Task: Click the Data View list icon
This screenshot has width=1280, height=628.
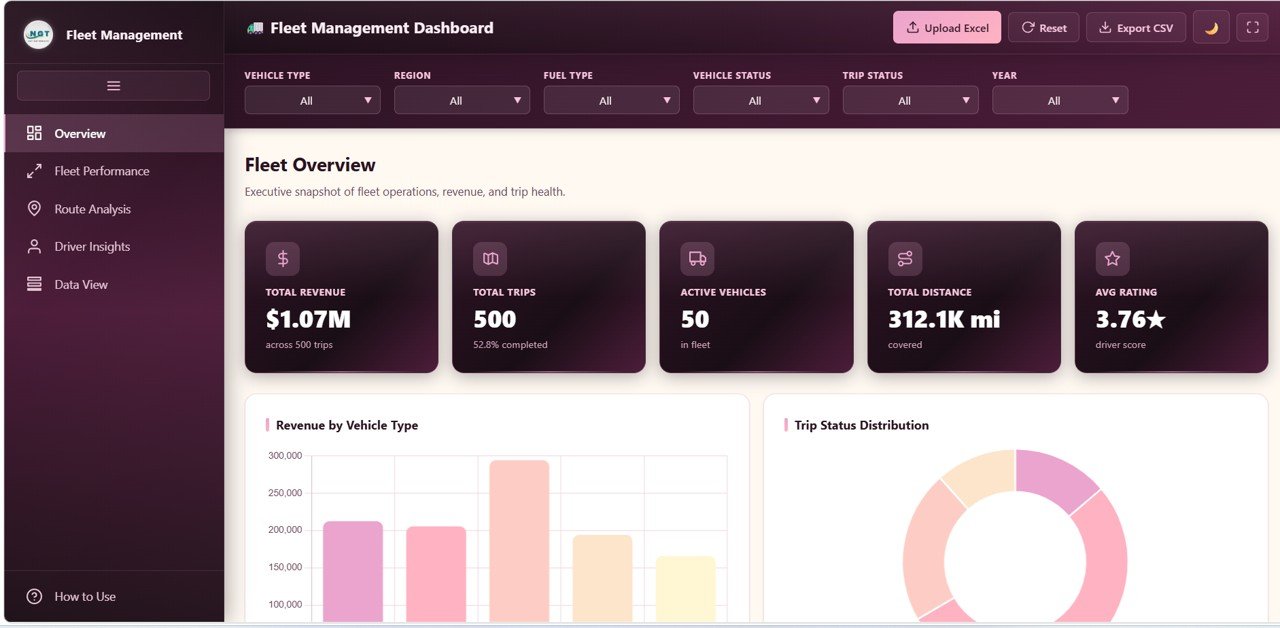Action: (35, 284)
